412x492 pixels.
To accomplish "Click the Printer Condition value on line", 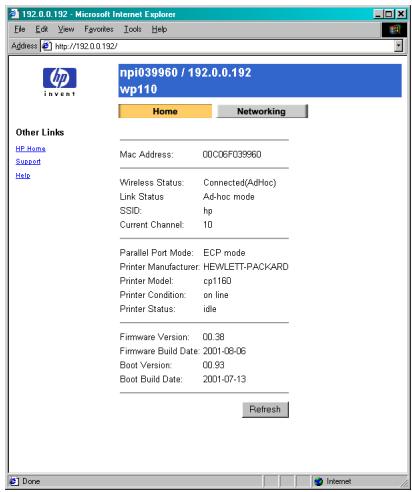I will pyautogui.click(x=216, y=295).
